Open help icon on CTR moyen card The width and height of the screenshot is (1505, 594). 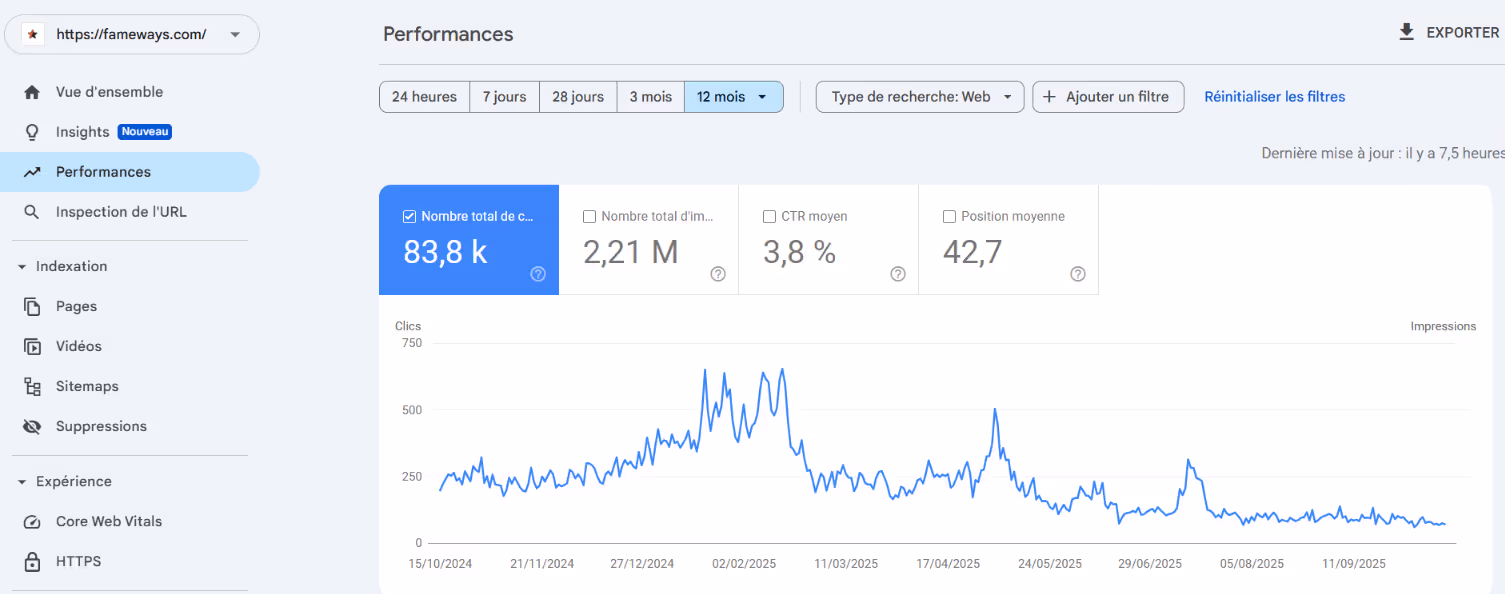(x=898, y=274)
